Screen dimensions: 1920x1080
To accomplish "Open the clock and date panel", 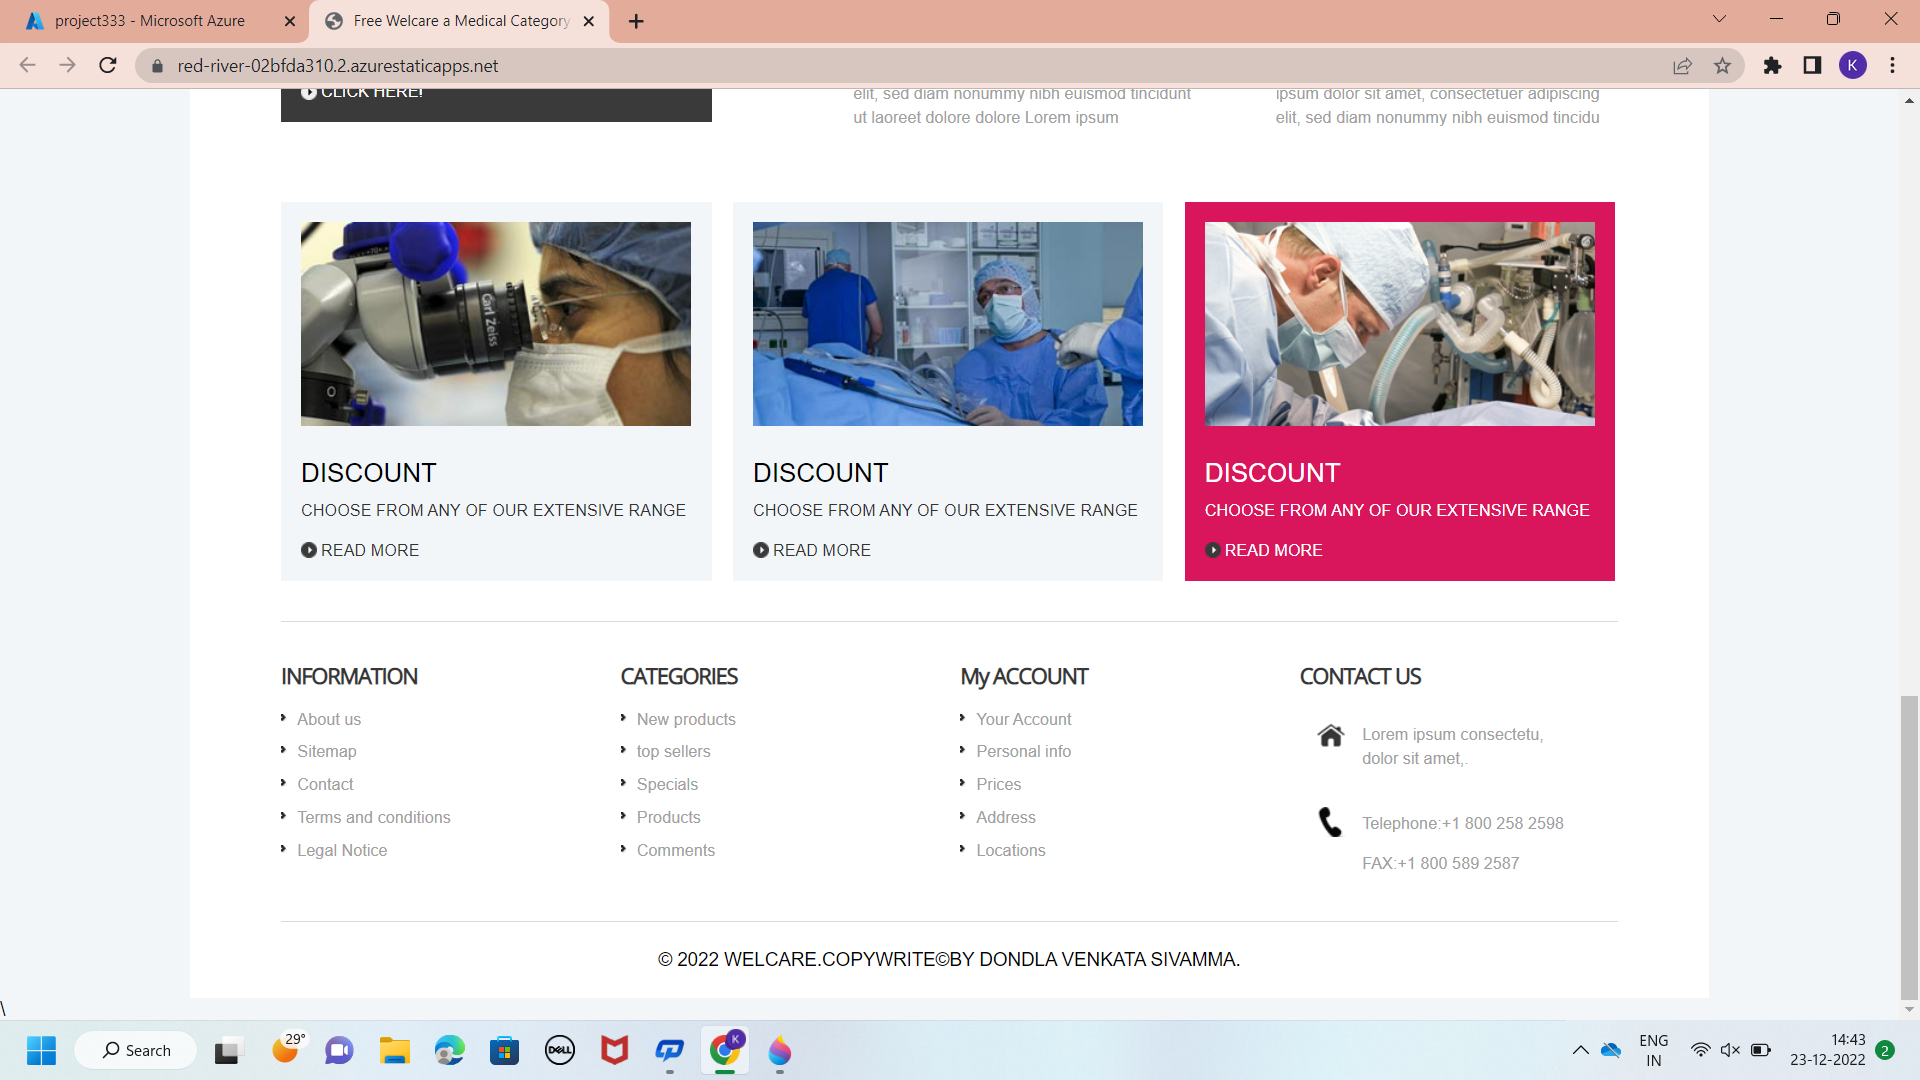I will [1828, 1050].
